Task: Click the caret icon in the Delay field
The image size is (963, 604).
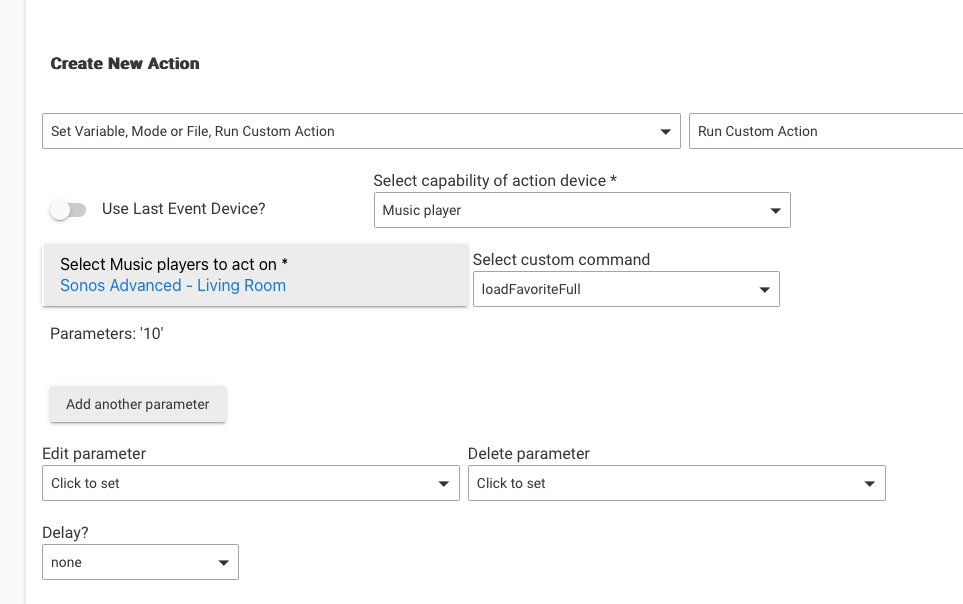Action: pos(224,563)
